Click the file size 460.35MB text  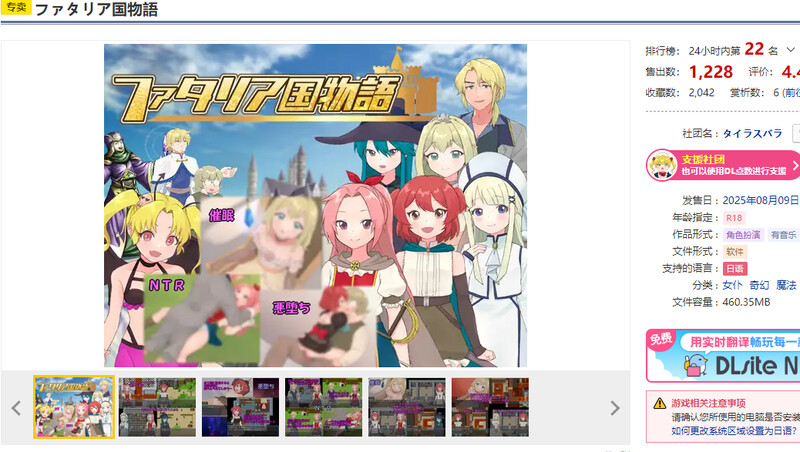pyautogui.click(x=746, y=302)
